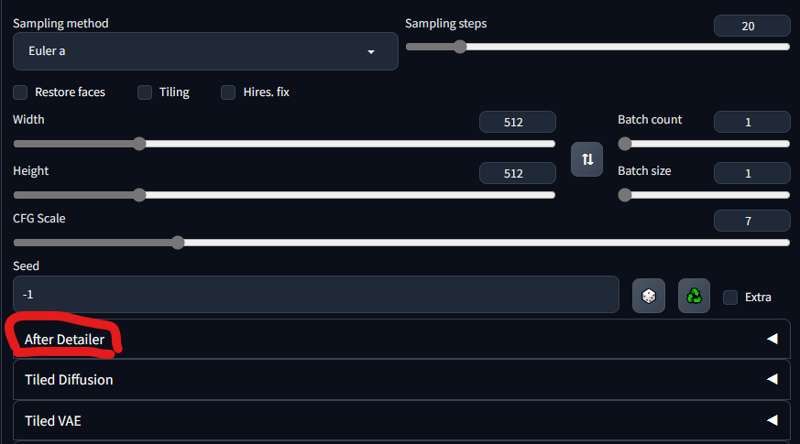Click the Width slider handle
The width and height of the screenshot is (800, 444).
click(139, 144)
